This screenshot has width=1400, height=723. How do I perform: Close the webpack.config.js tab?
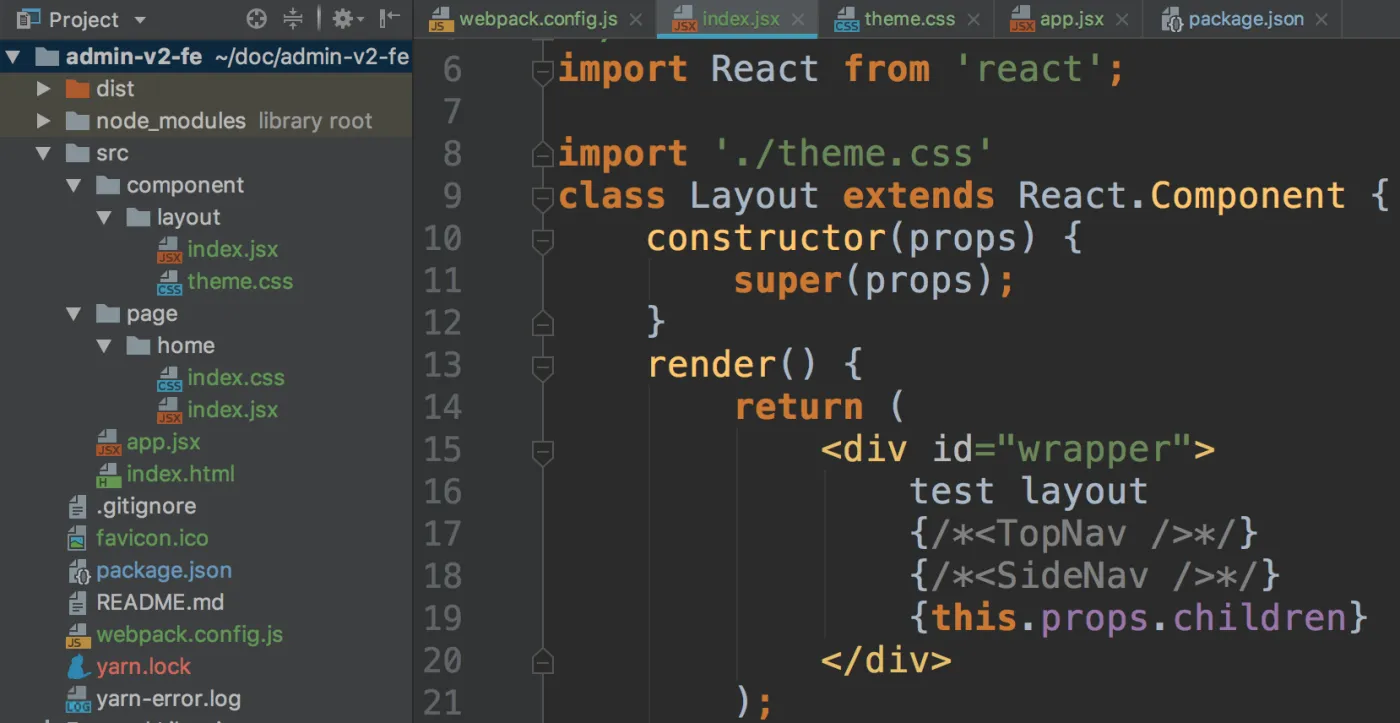pyautogui.click(x=636, y=20)
